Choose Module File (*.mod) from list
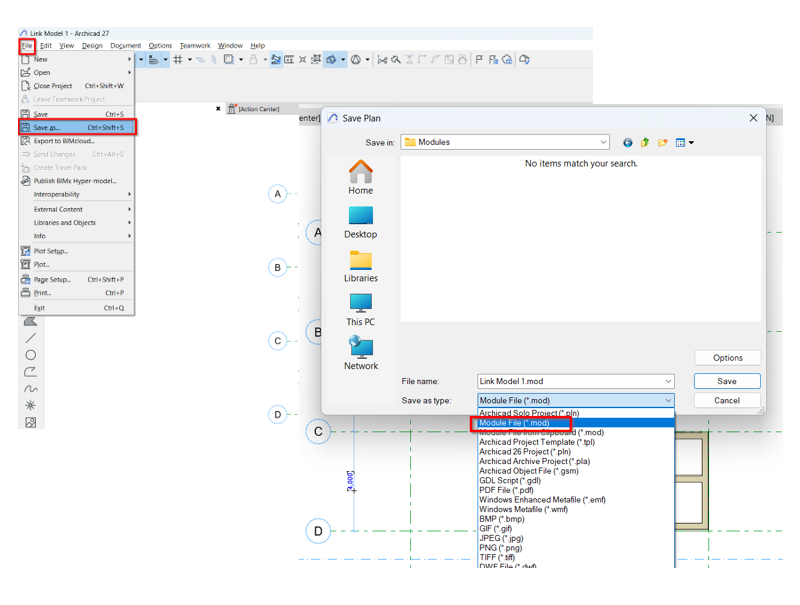This screenshot has width=800, height=605. coord(515,423)
